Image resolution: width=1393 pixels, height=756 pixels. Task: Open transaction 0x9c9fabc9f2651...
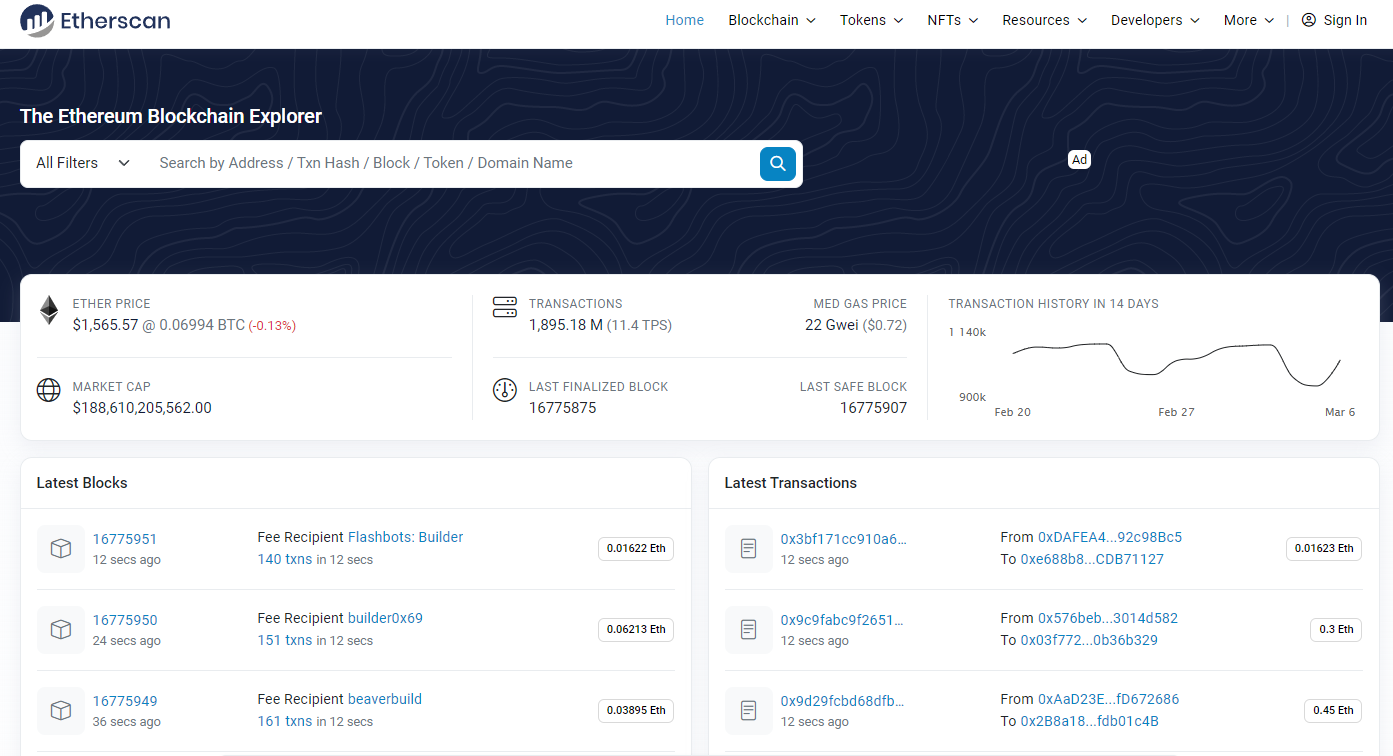tap(842, 620)
